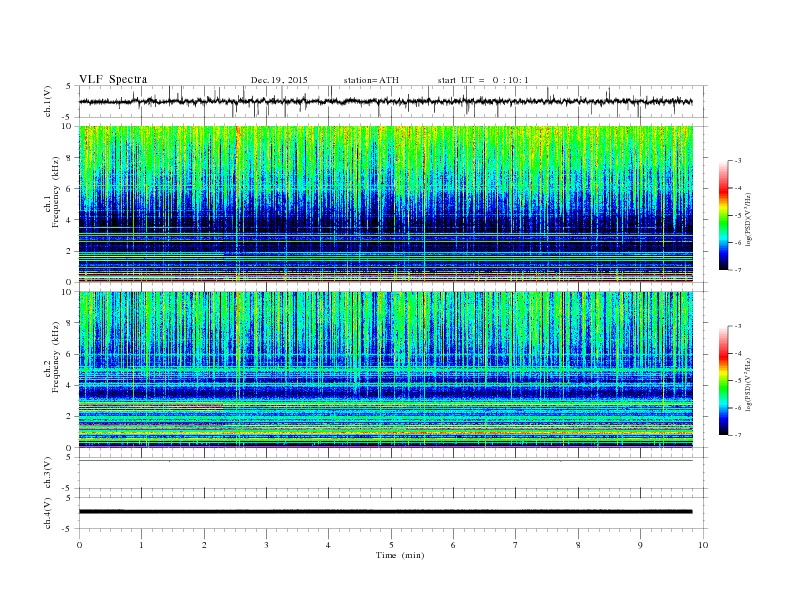Click the "2" kHz tick on ch.2 spectrogram
This screenshot has height=612, width=792.
pos(69,417)
